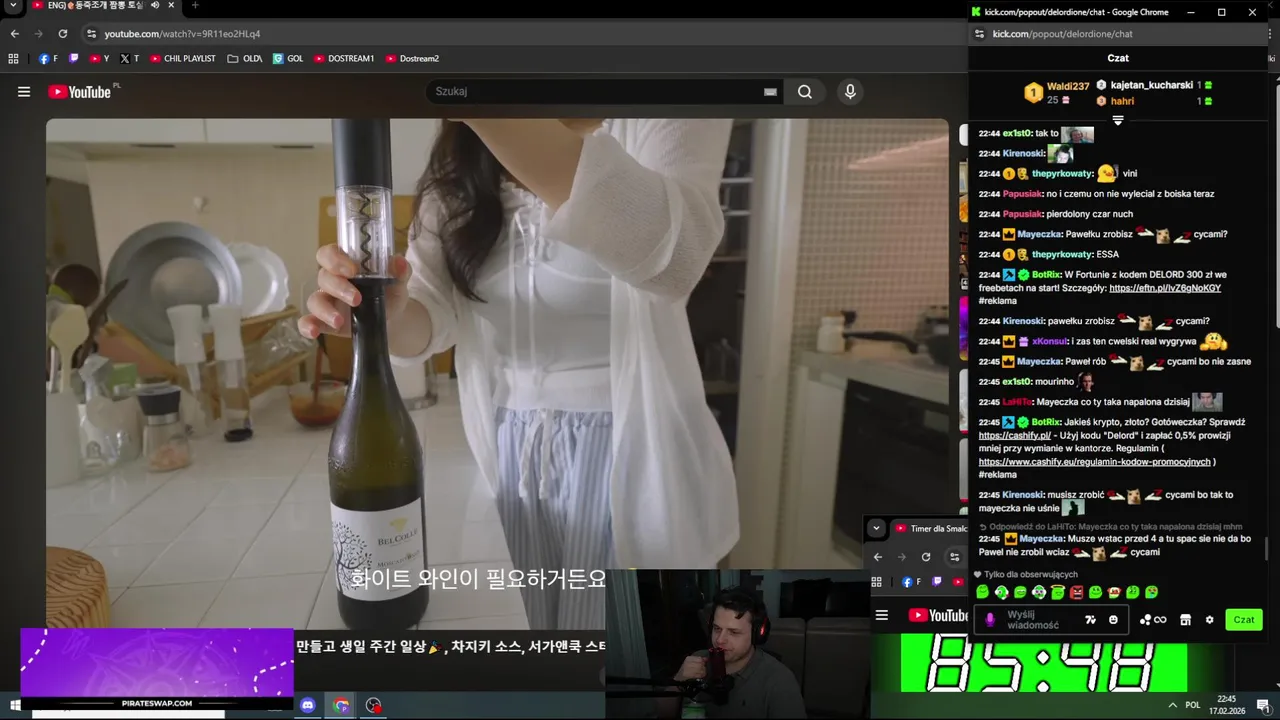
Task: Open the Kick shop storefront icon
Action: click(1185, 620)
